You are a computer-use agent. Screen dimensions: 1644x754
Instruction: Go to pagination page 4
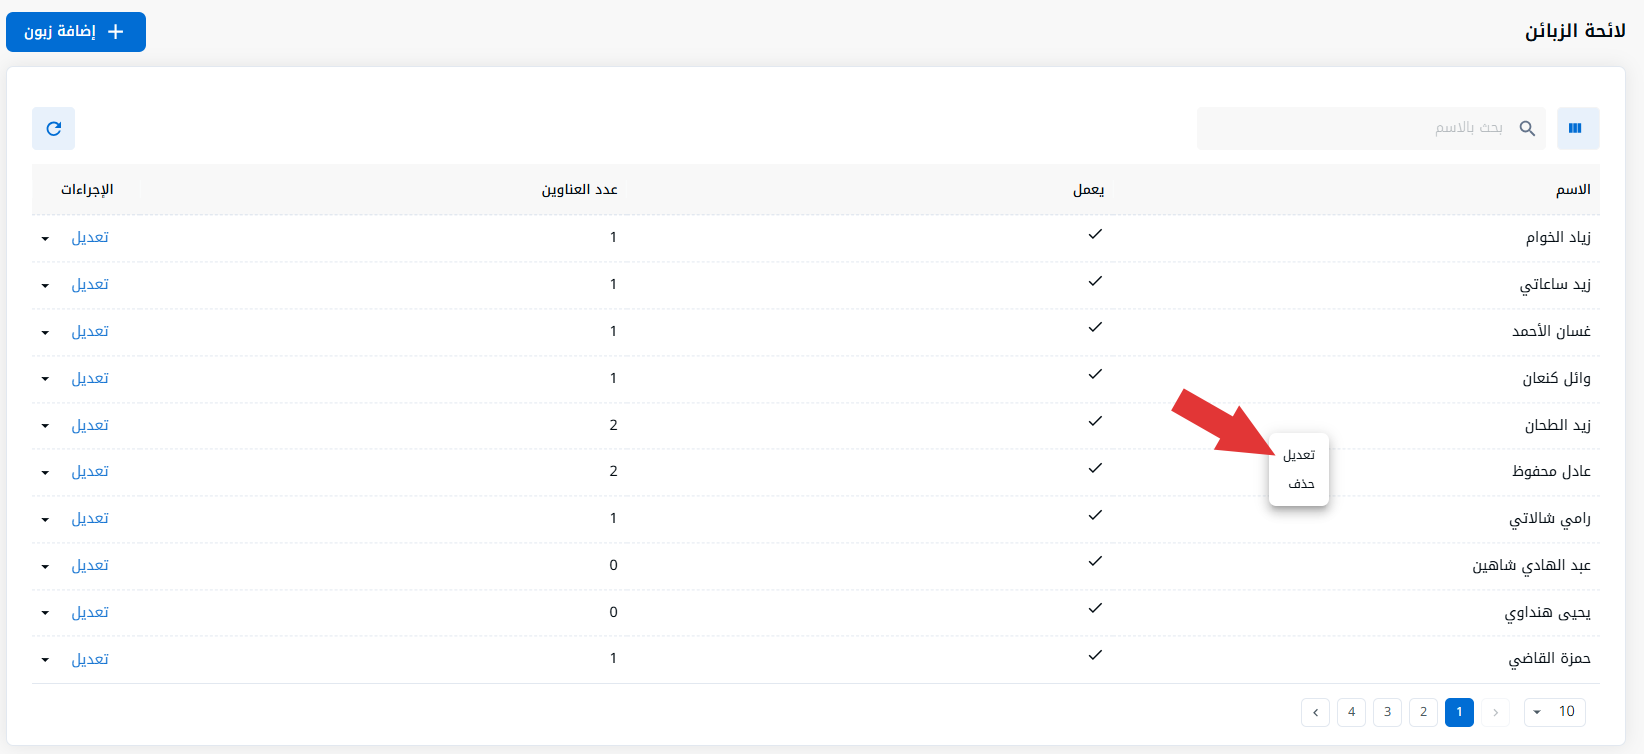point(1351,712)
